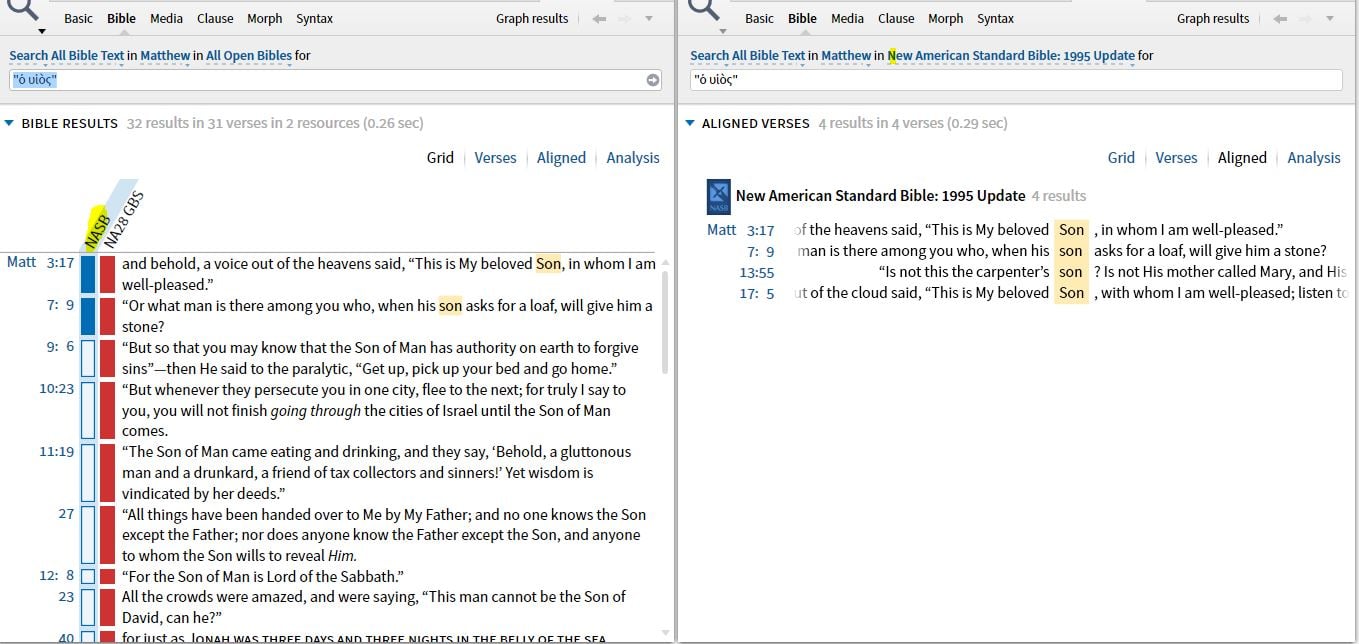Select Aligned view in Aligned Verses panel
Screen dimensions: 1359x644
[x=1242, y=158]
